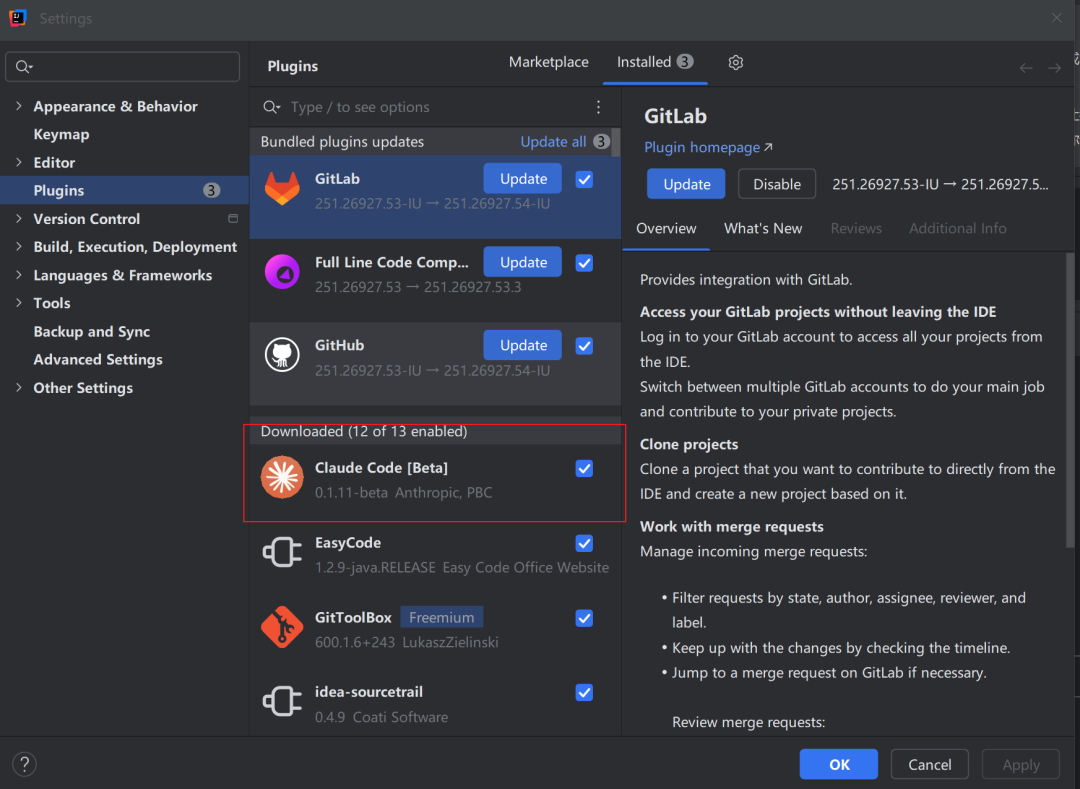
Task: Click the EasyCode plug icon
Action: 282,552
